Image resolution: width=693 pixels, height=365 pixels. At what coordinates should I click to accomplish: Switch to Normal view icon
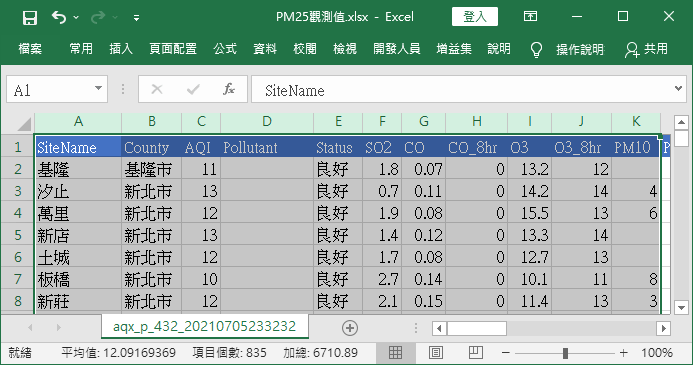coord(395,353)
